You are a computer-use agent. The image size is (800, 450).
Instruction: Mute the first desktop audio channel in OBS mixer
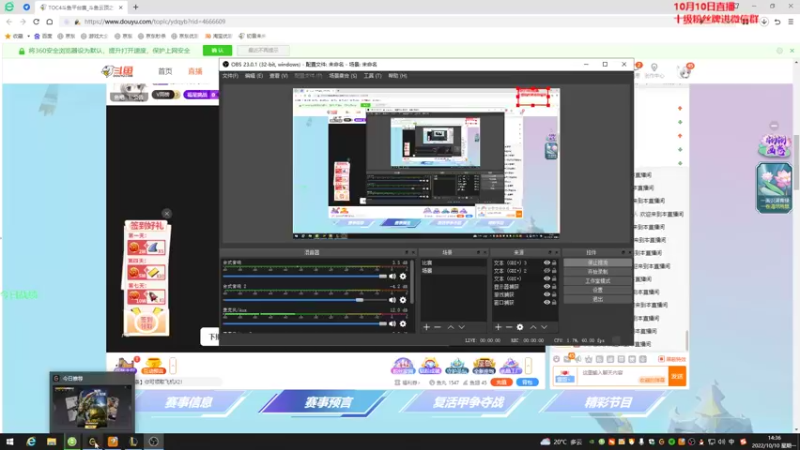click(x=392, y=276)
